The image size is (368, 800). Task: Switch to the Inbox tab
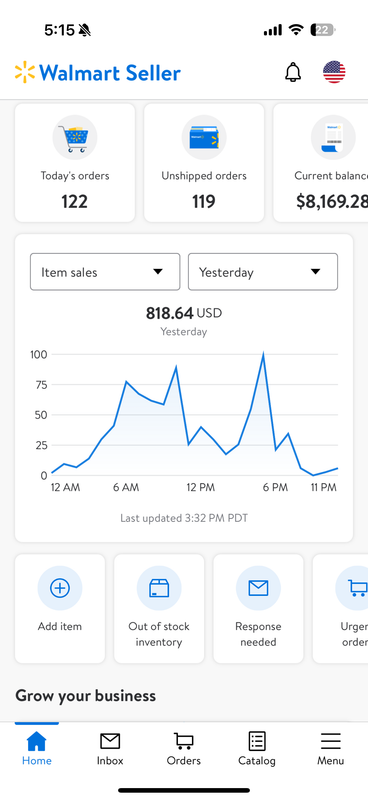point(110,748)
